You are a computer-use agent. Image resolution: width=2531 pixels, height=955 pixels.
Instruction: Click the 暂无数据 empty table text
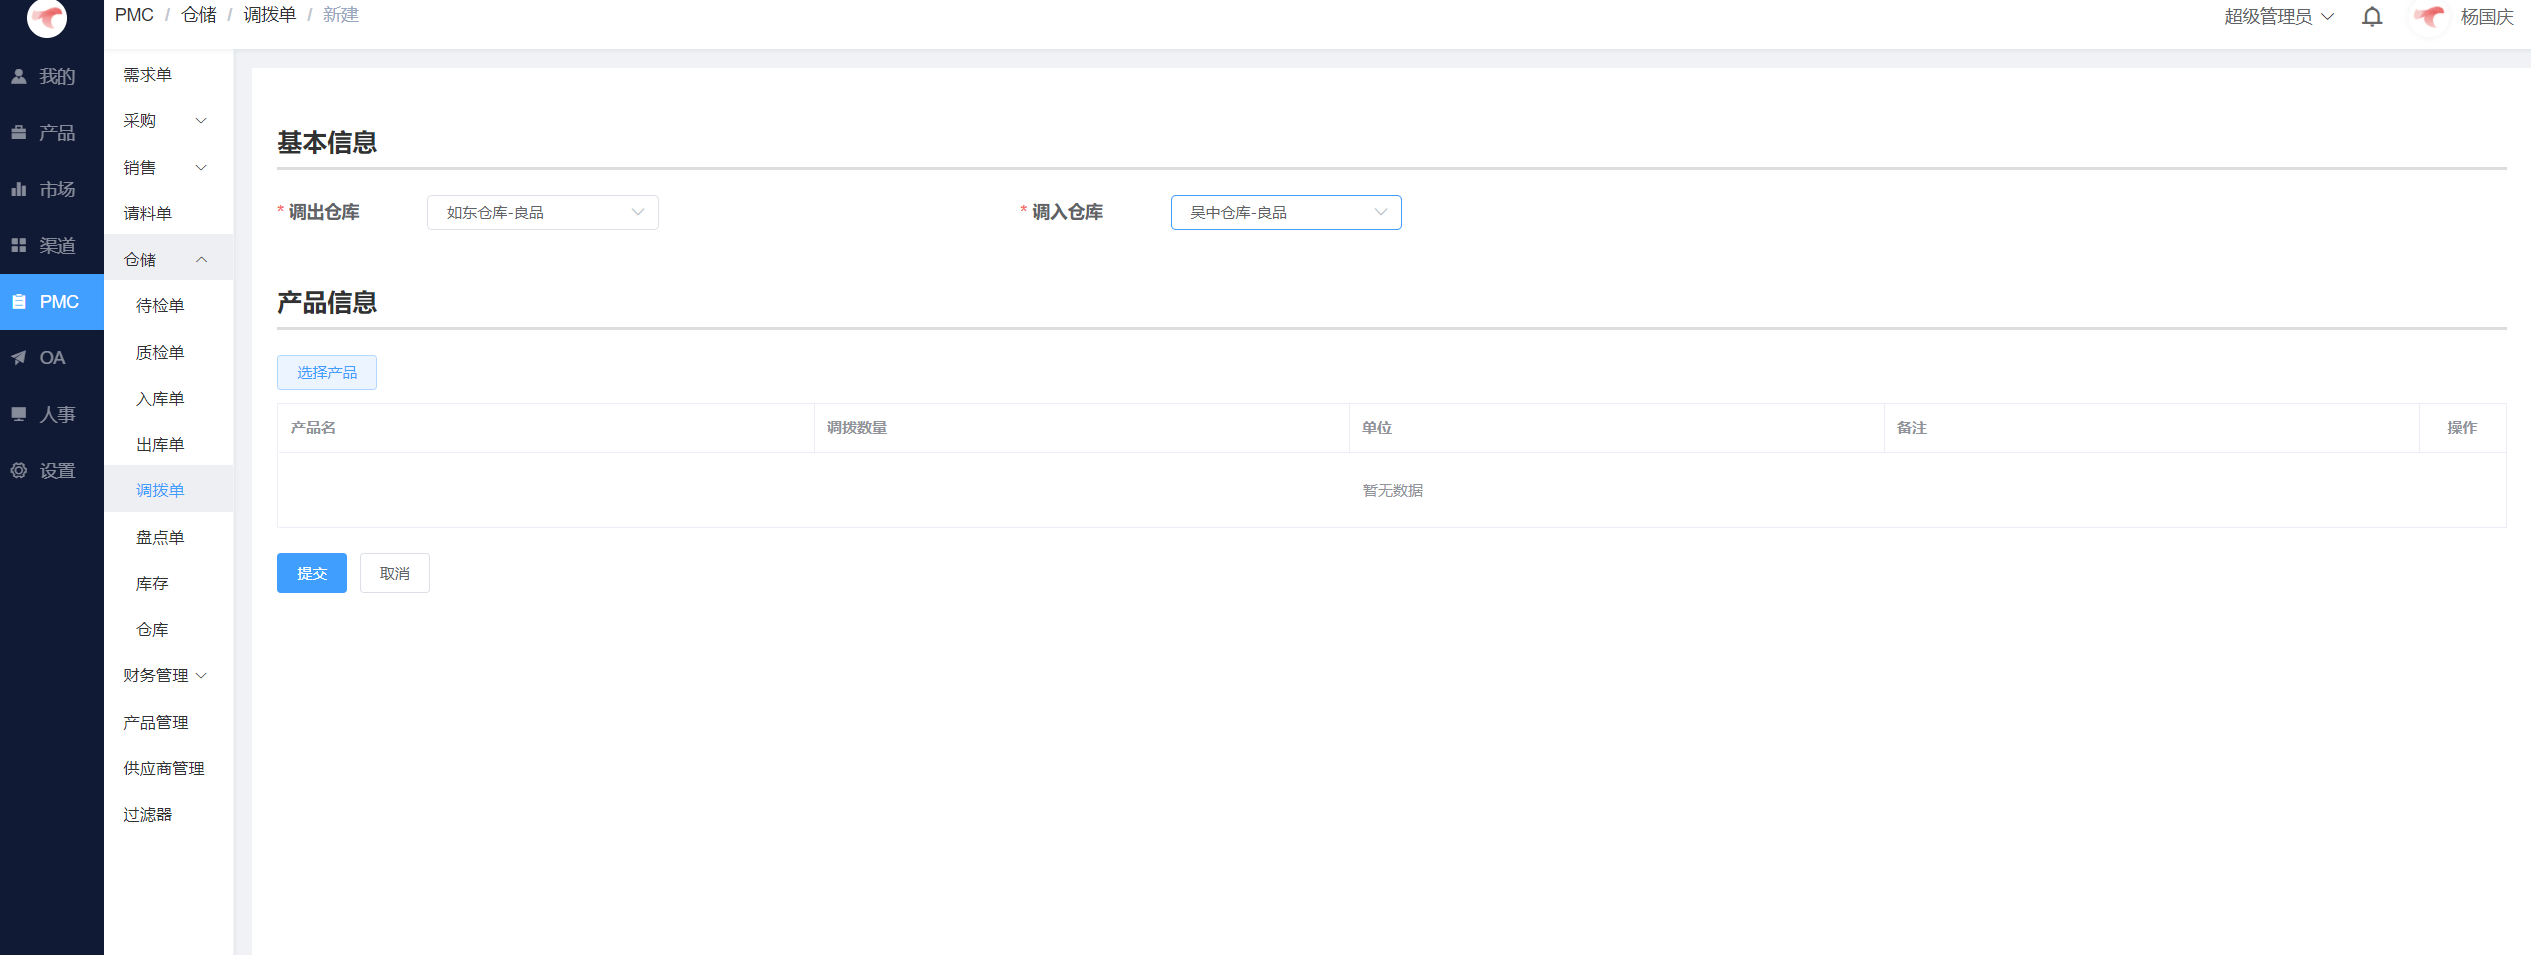[x=1392, y=491]
